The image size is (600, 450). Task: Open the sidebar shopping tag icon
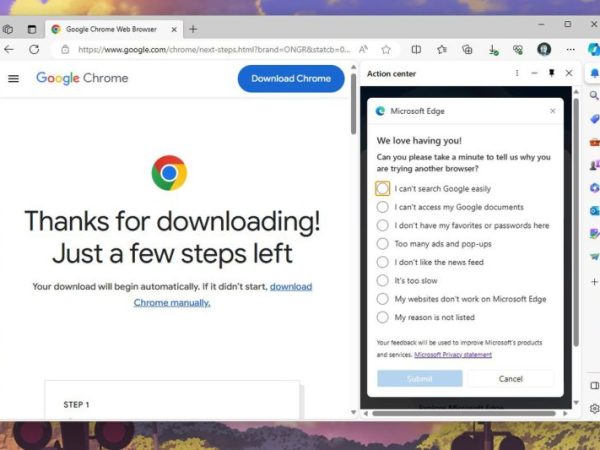pyautogui.click(x=595, y=119)
